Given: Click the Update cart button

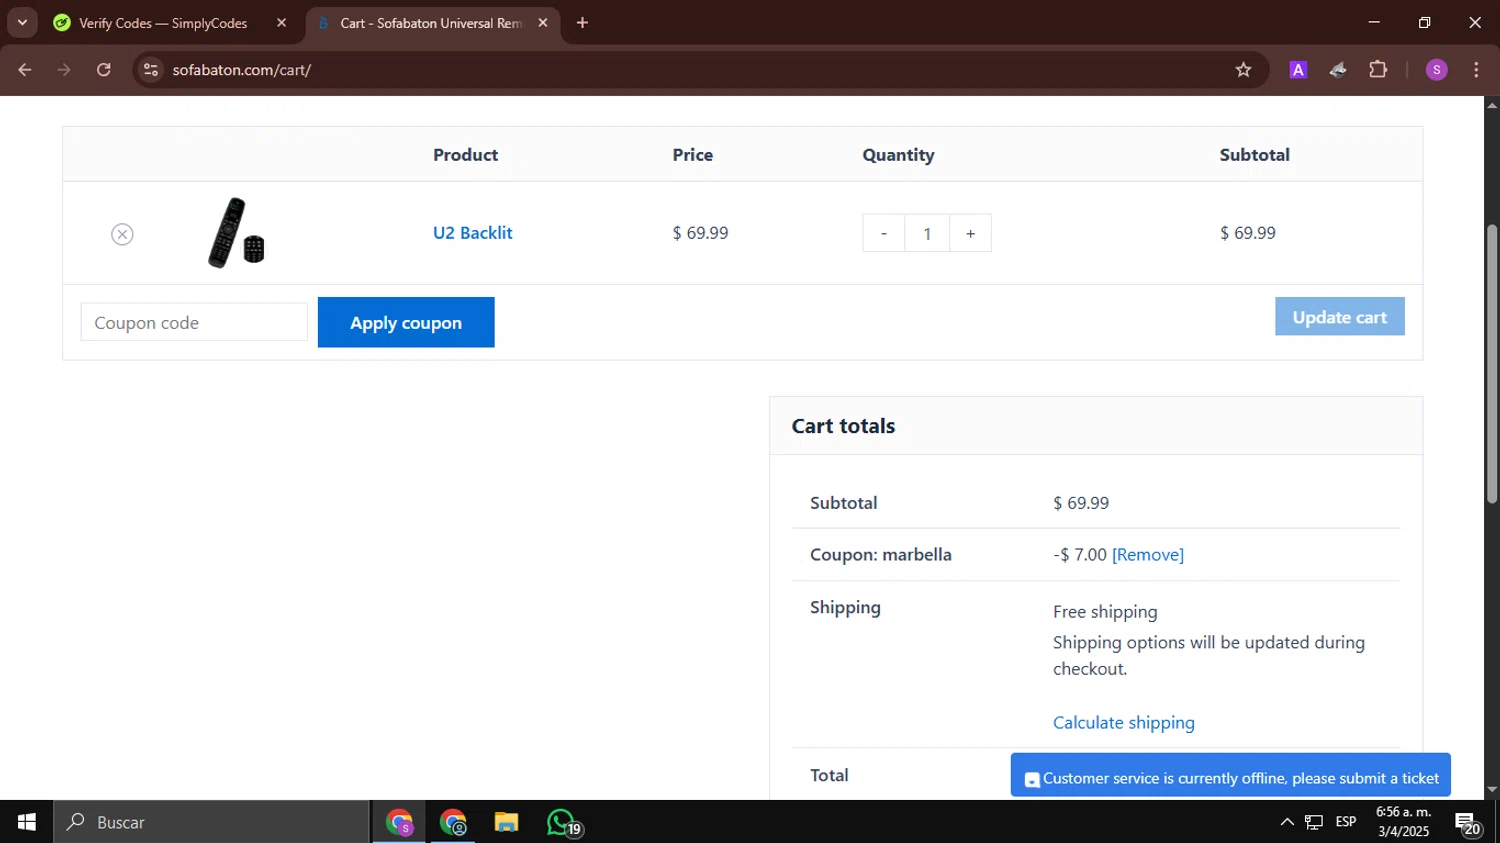Looking at the screenshot, I should tap(1339, 316).
